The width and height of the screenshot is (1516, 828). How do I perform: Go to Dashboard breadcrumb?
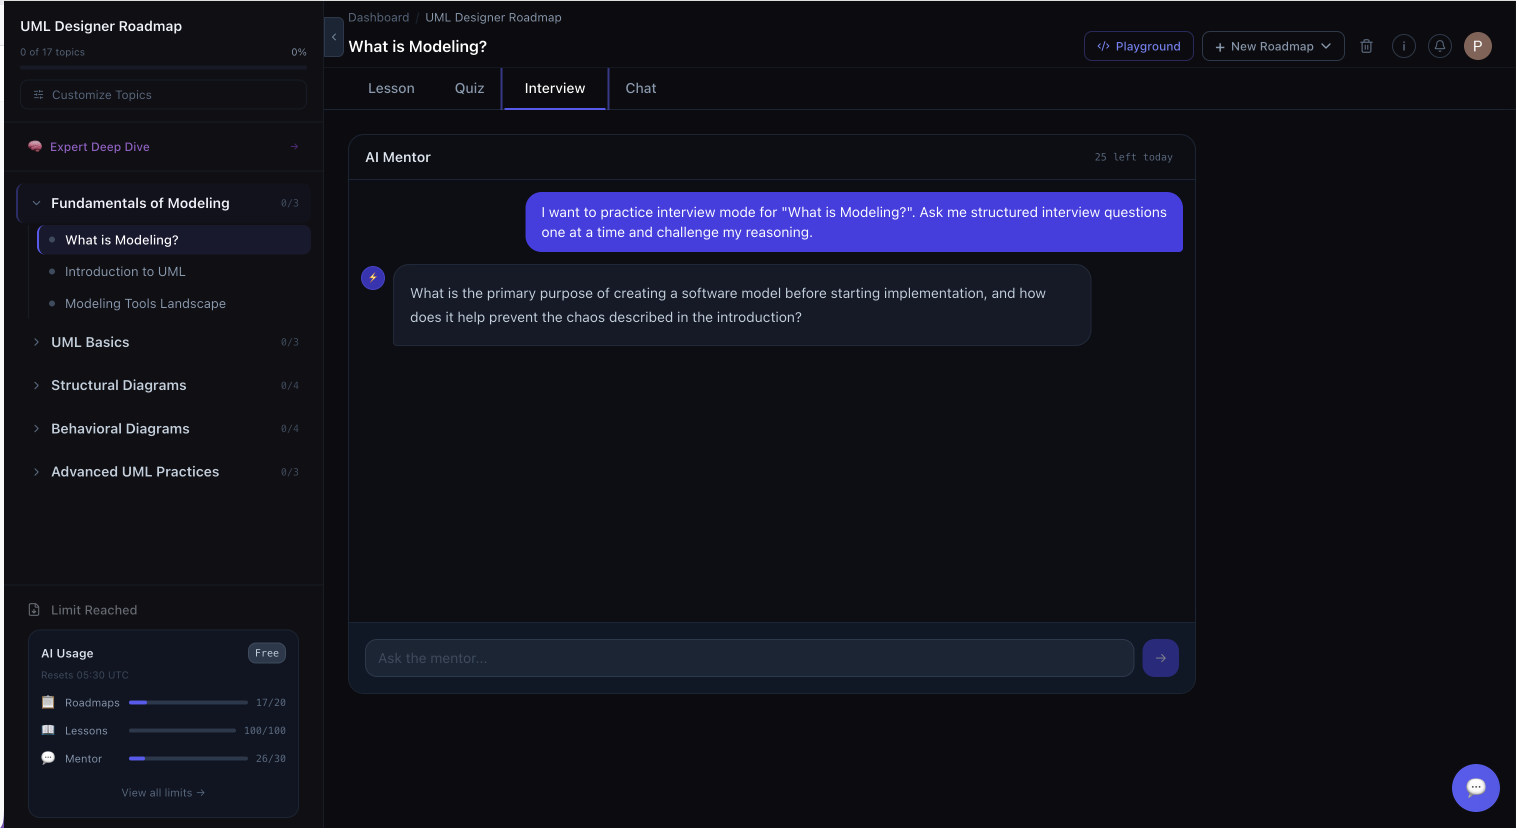(378, 17)
